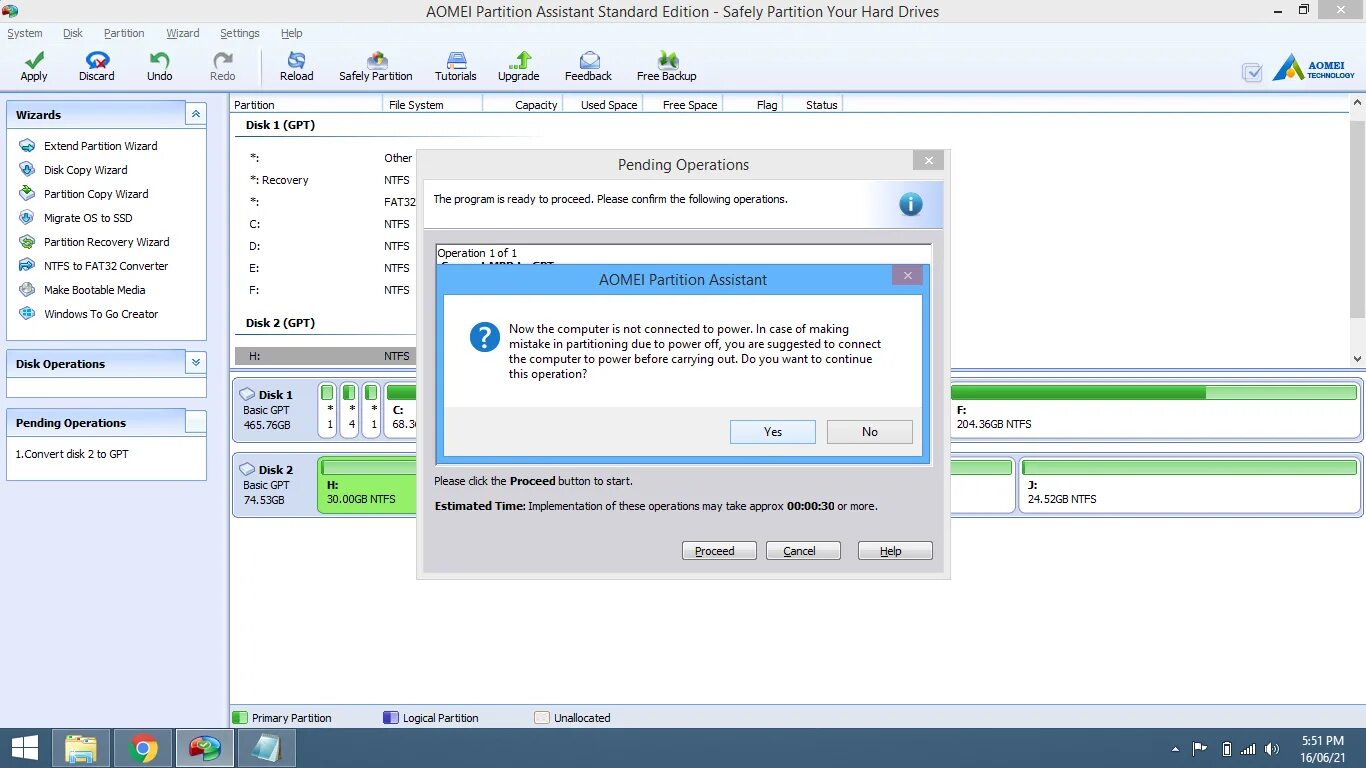Open the Settings menu
This screenshot has width=1366, height=768.
(240, 33)
